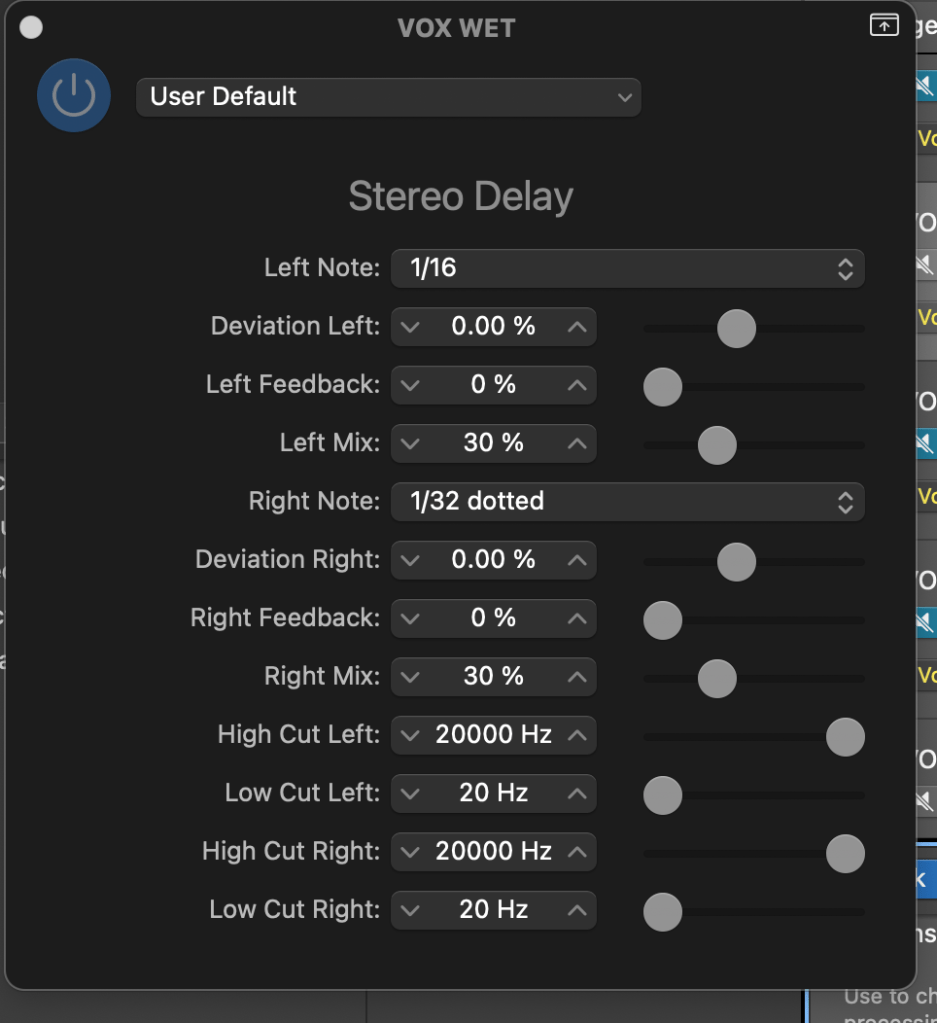Screen dimensions: 937x1023
Task: Click the open-in-window icon in the title bar
Action: [x=884, y=25]
